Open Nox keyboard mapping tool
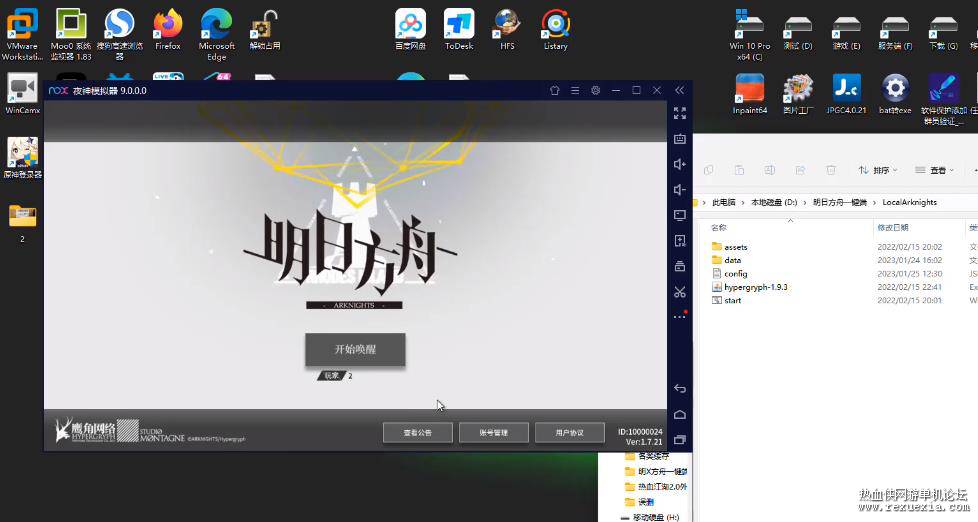Image resolution: width=978 pixels, height=522 pixels. [x=680, y=138]
